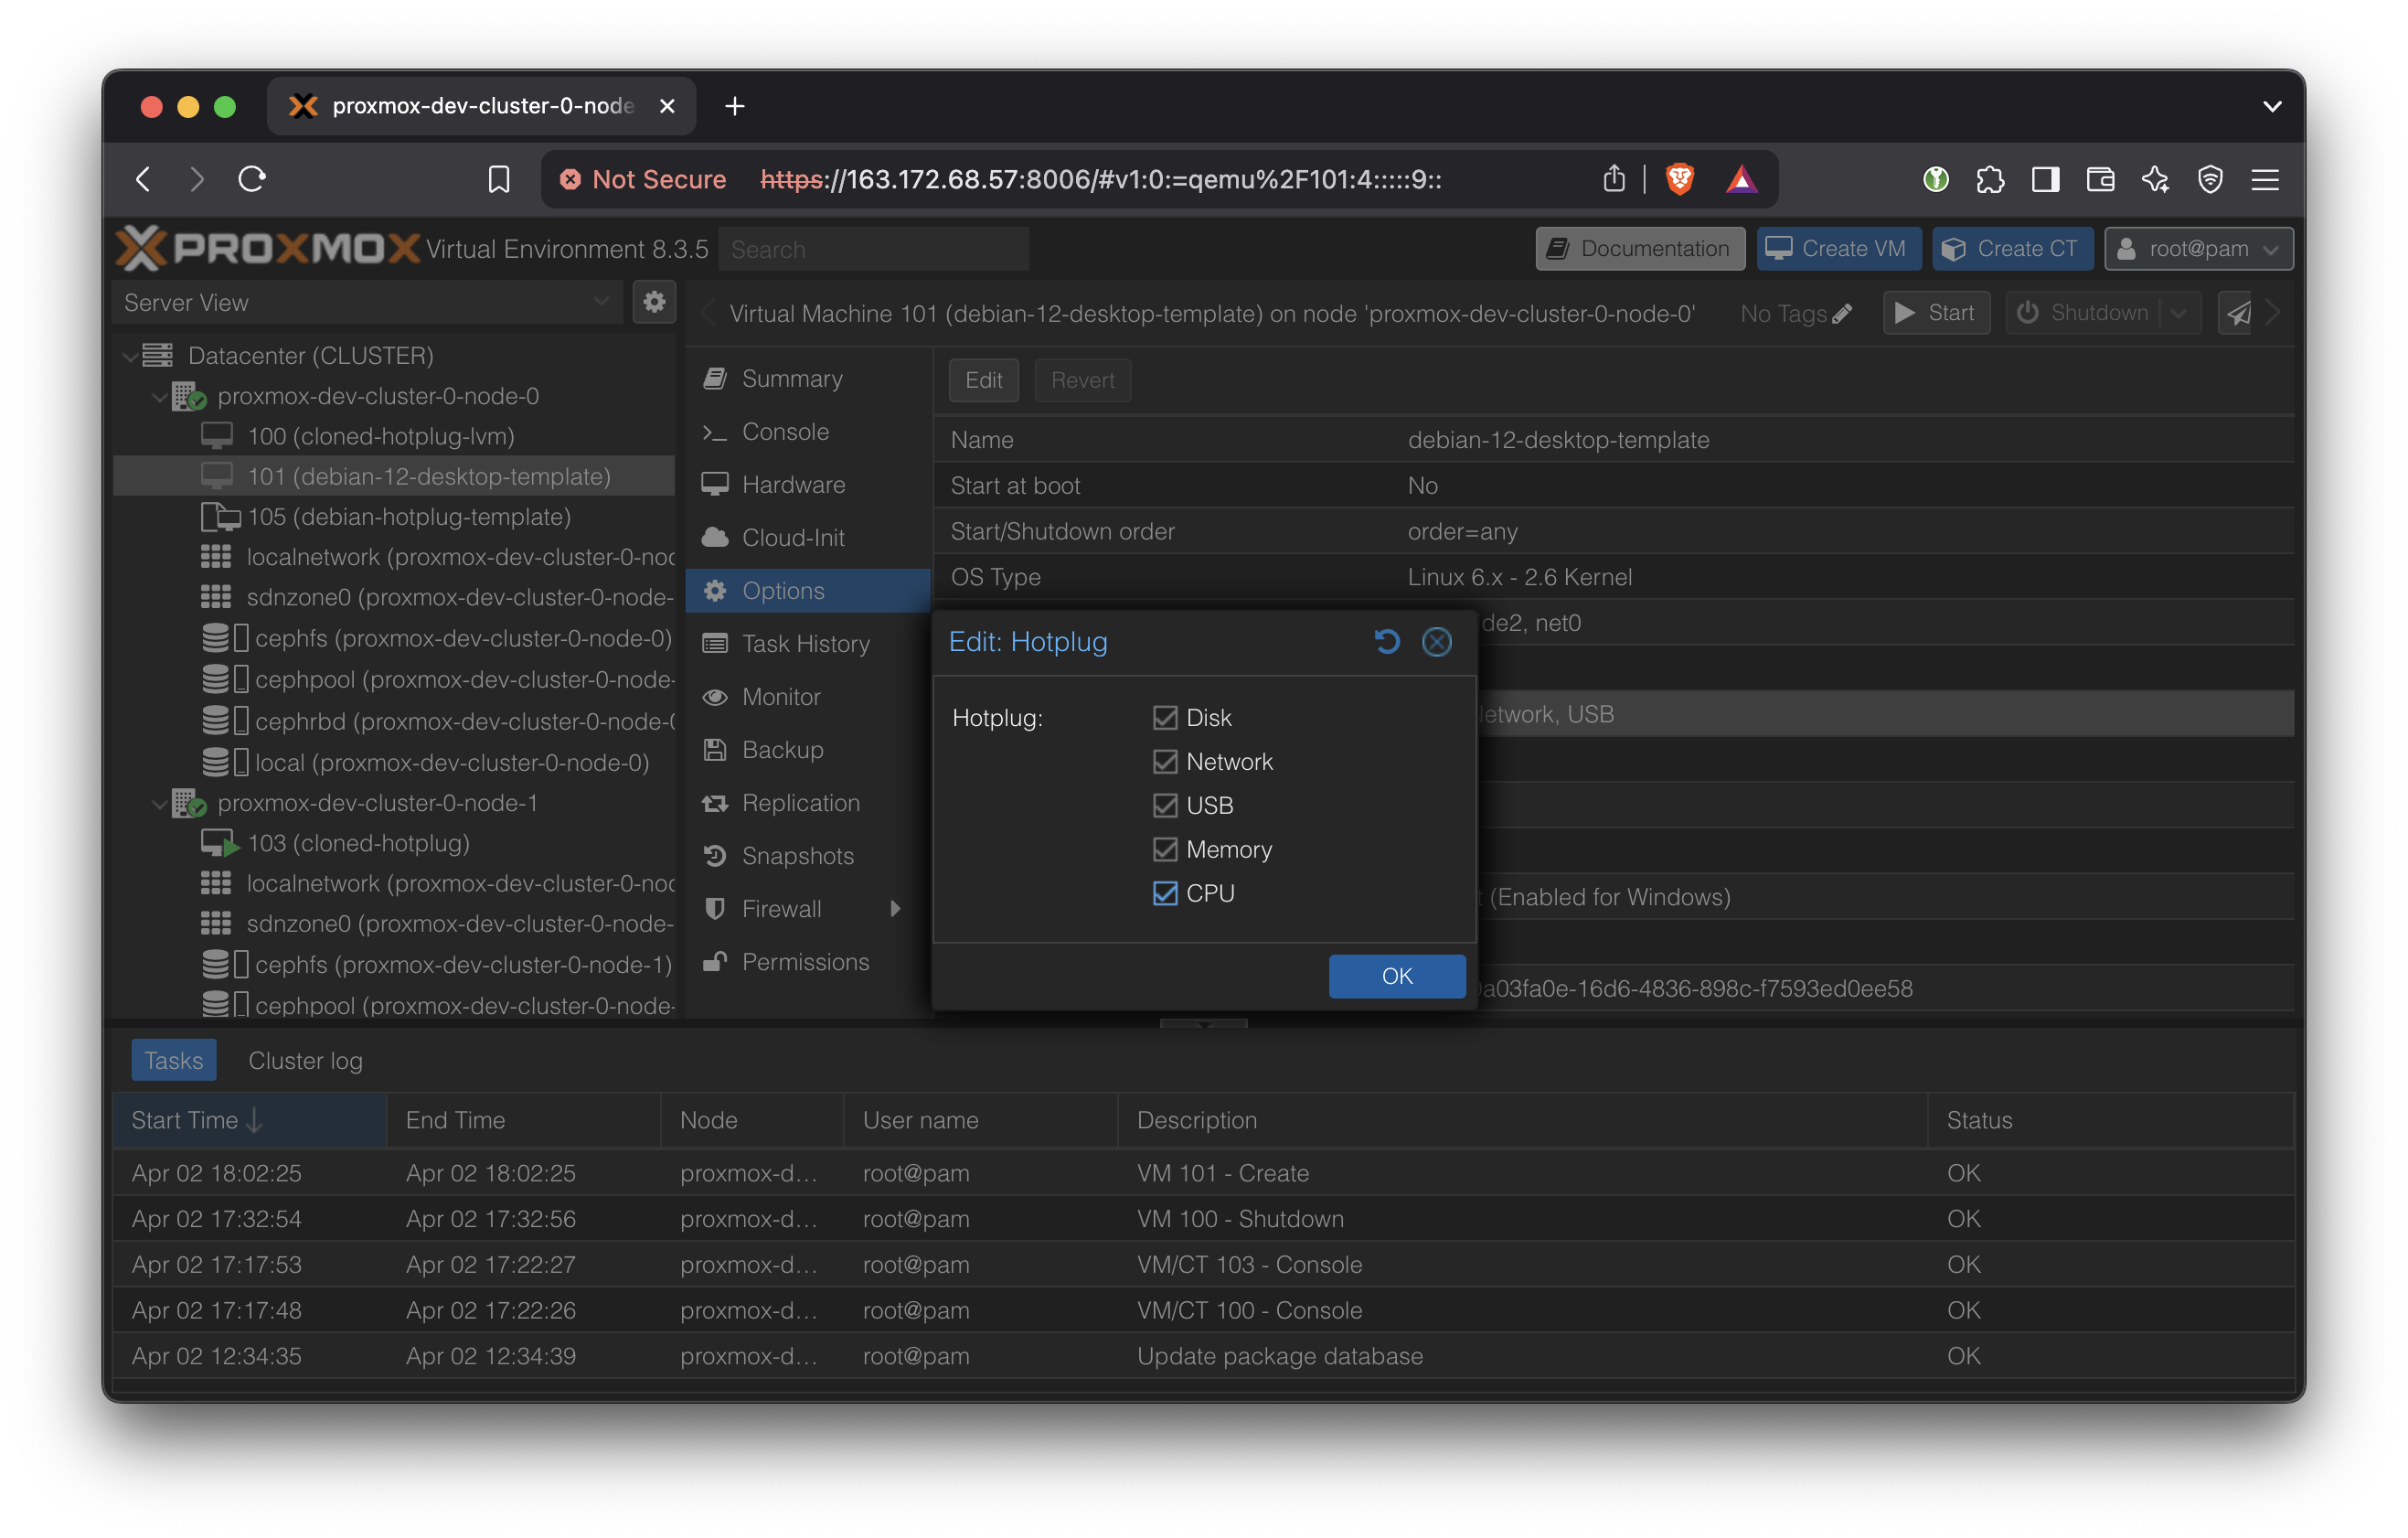Click the Proxmox search field

[x=873, y=248]
